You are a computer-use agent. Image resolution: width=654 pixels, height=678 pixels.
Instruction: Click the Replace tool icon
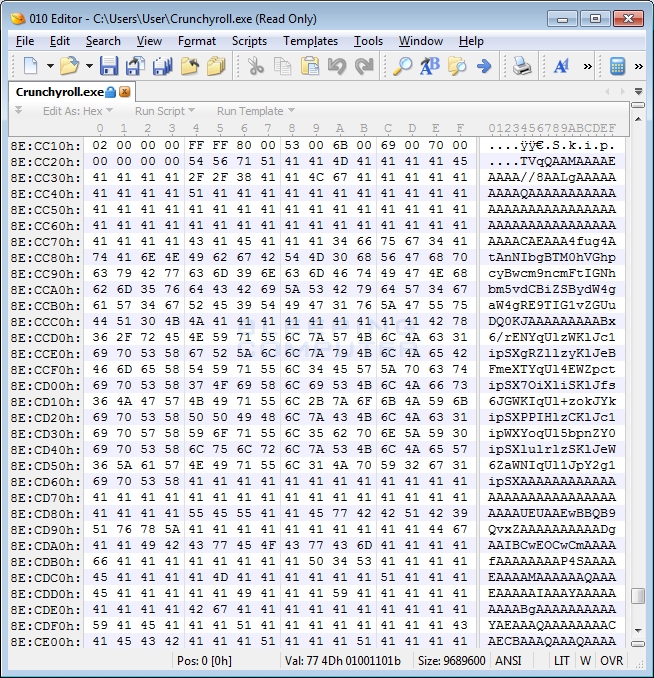[430, 66]
